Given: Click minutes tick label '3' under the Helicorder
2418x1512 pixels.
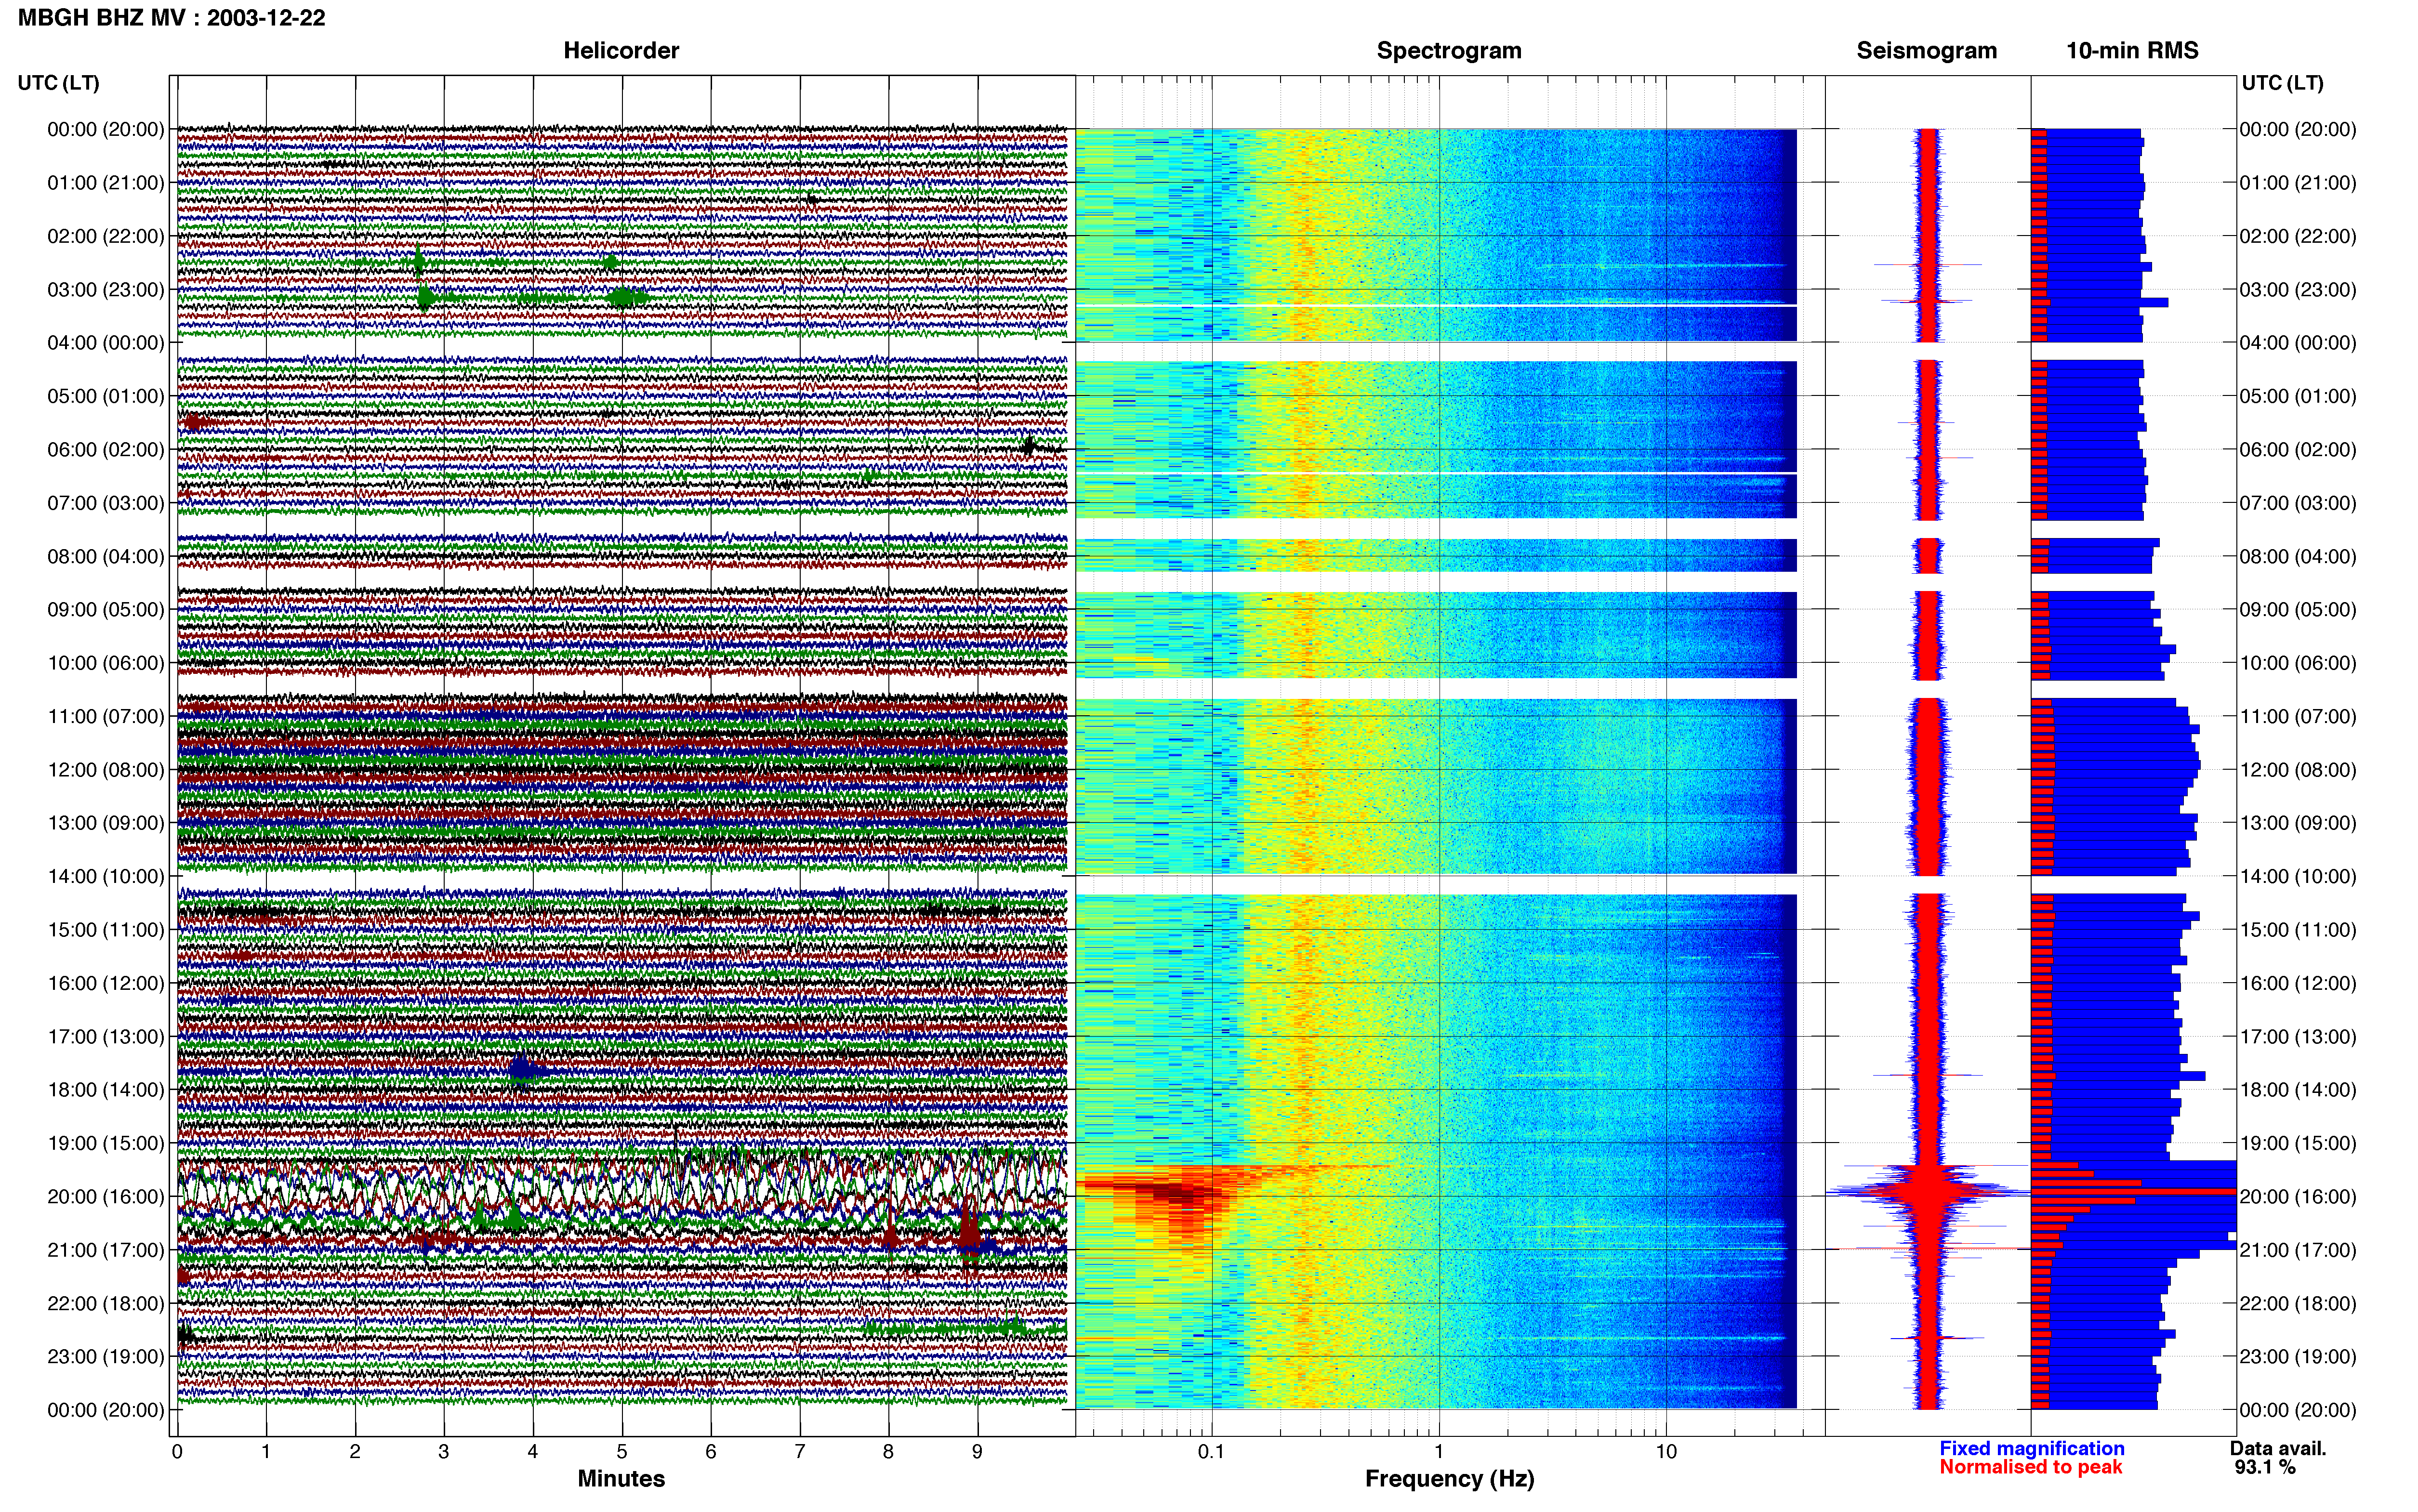Looking at the screenshot, I should (x=444, y=1451).
